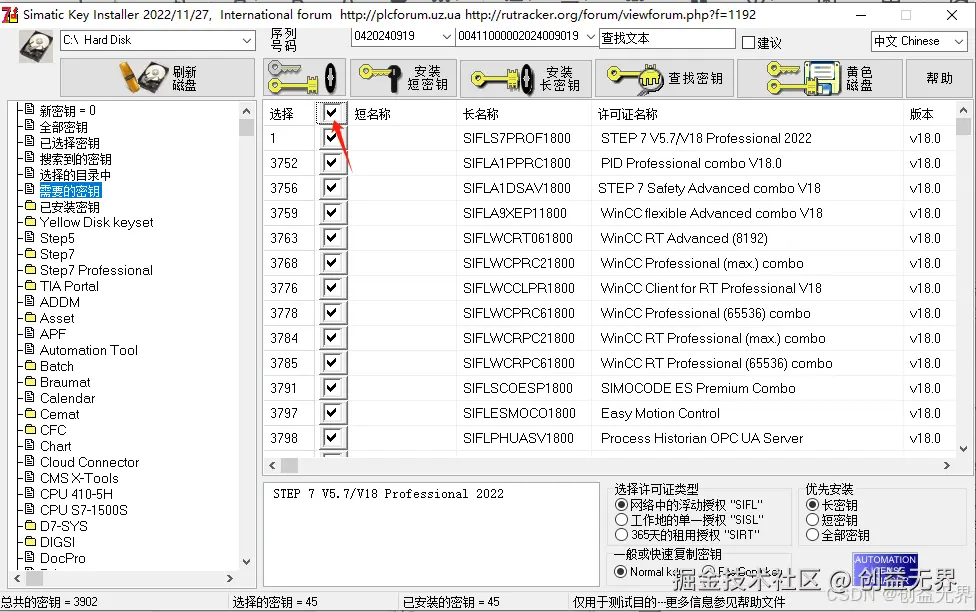
Task: Click the document icon next to Step5
Action: pyautogui.click(x=30, y=237)
